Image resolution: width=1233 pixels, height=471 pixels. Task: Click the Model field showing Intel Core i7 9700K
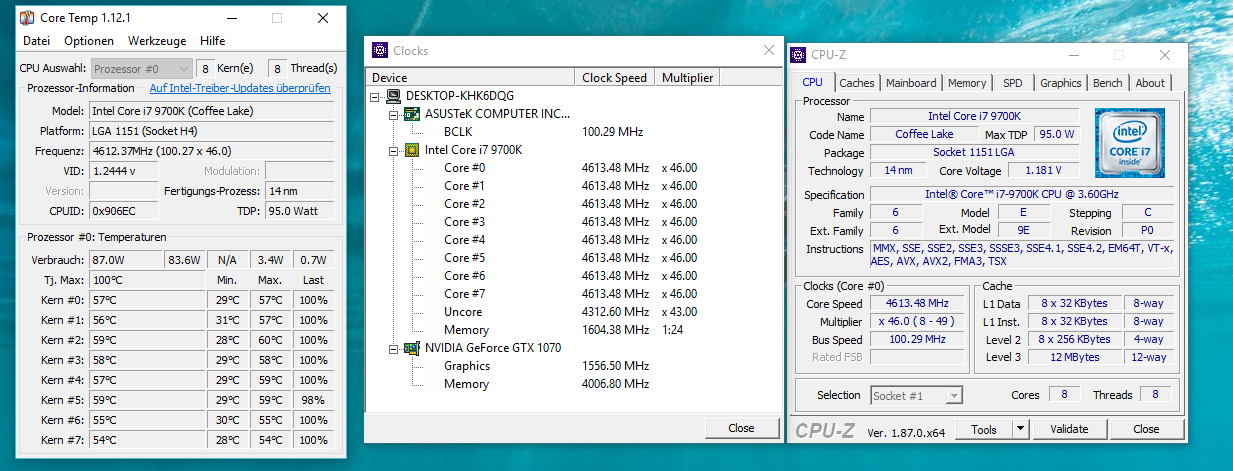click(x=211, y=111)
